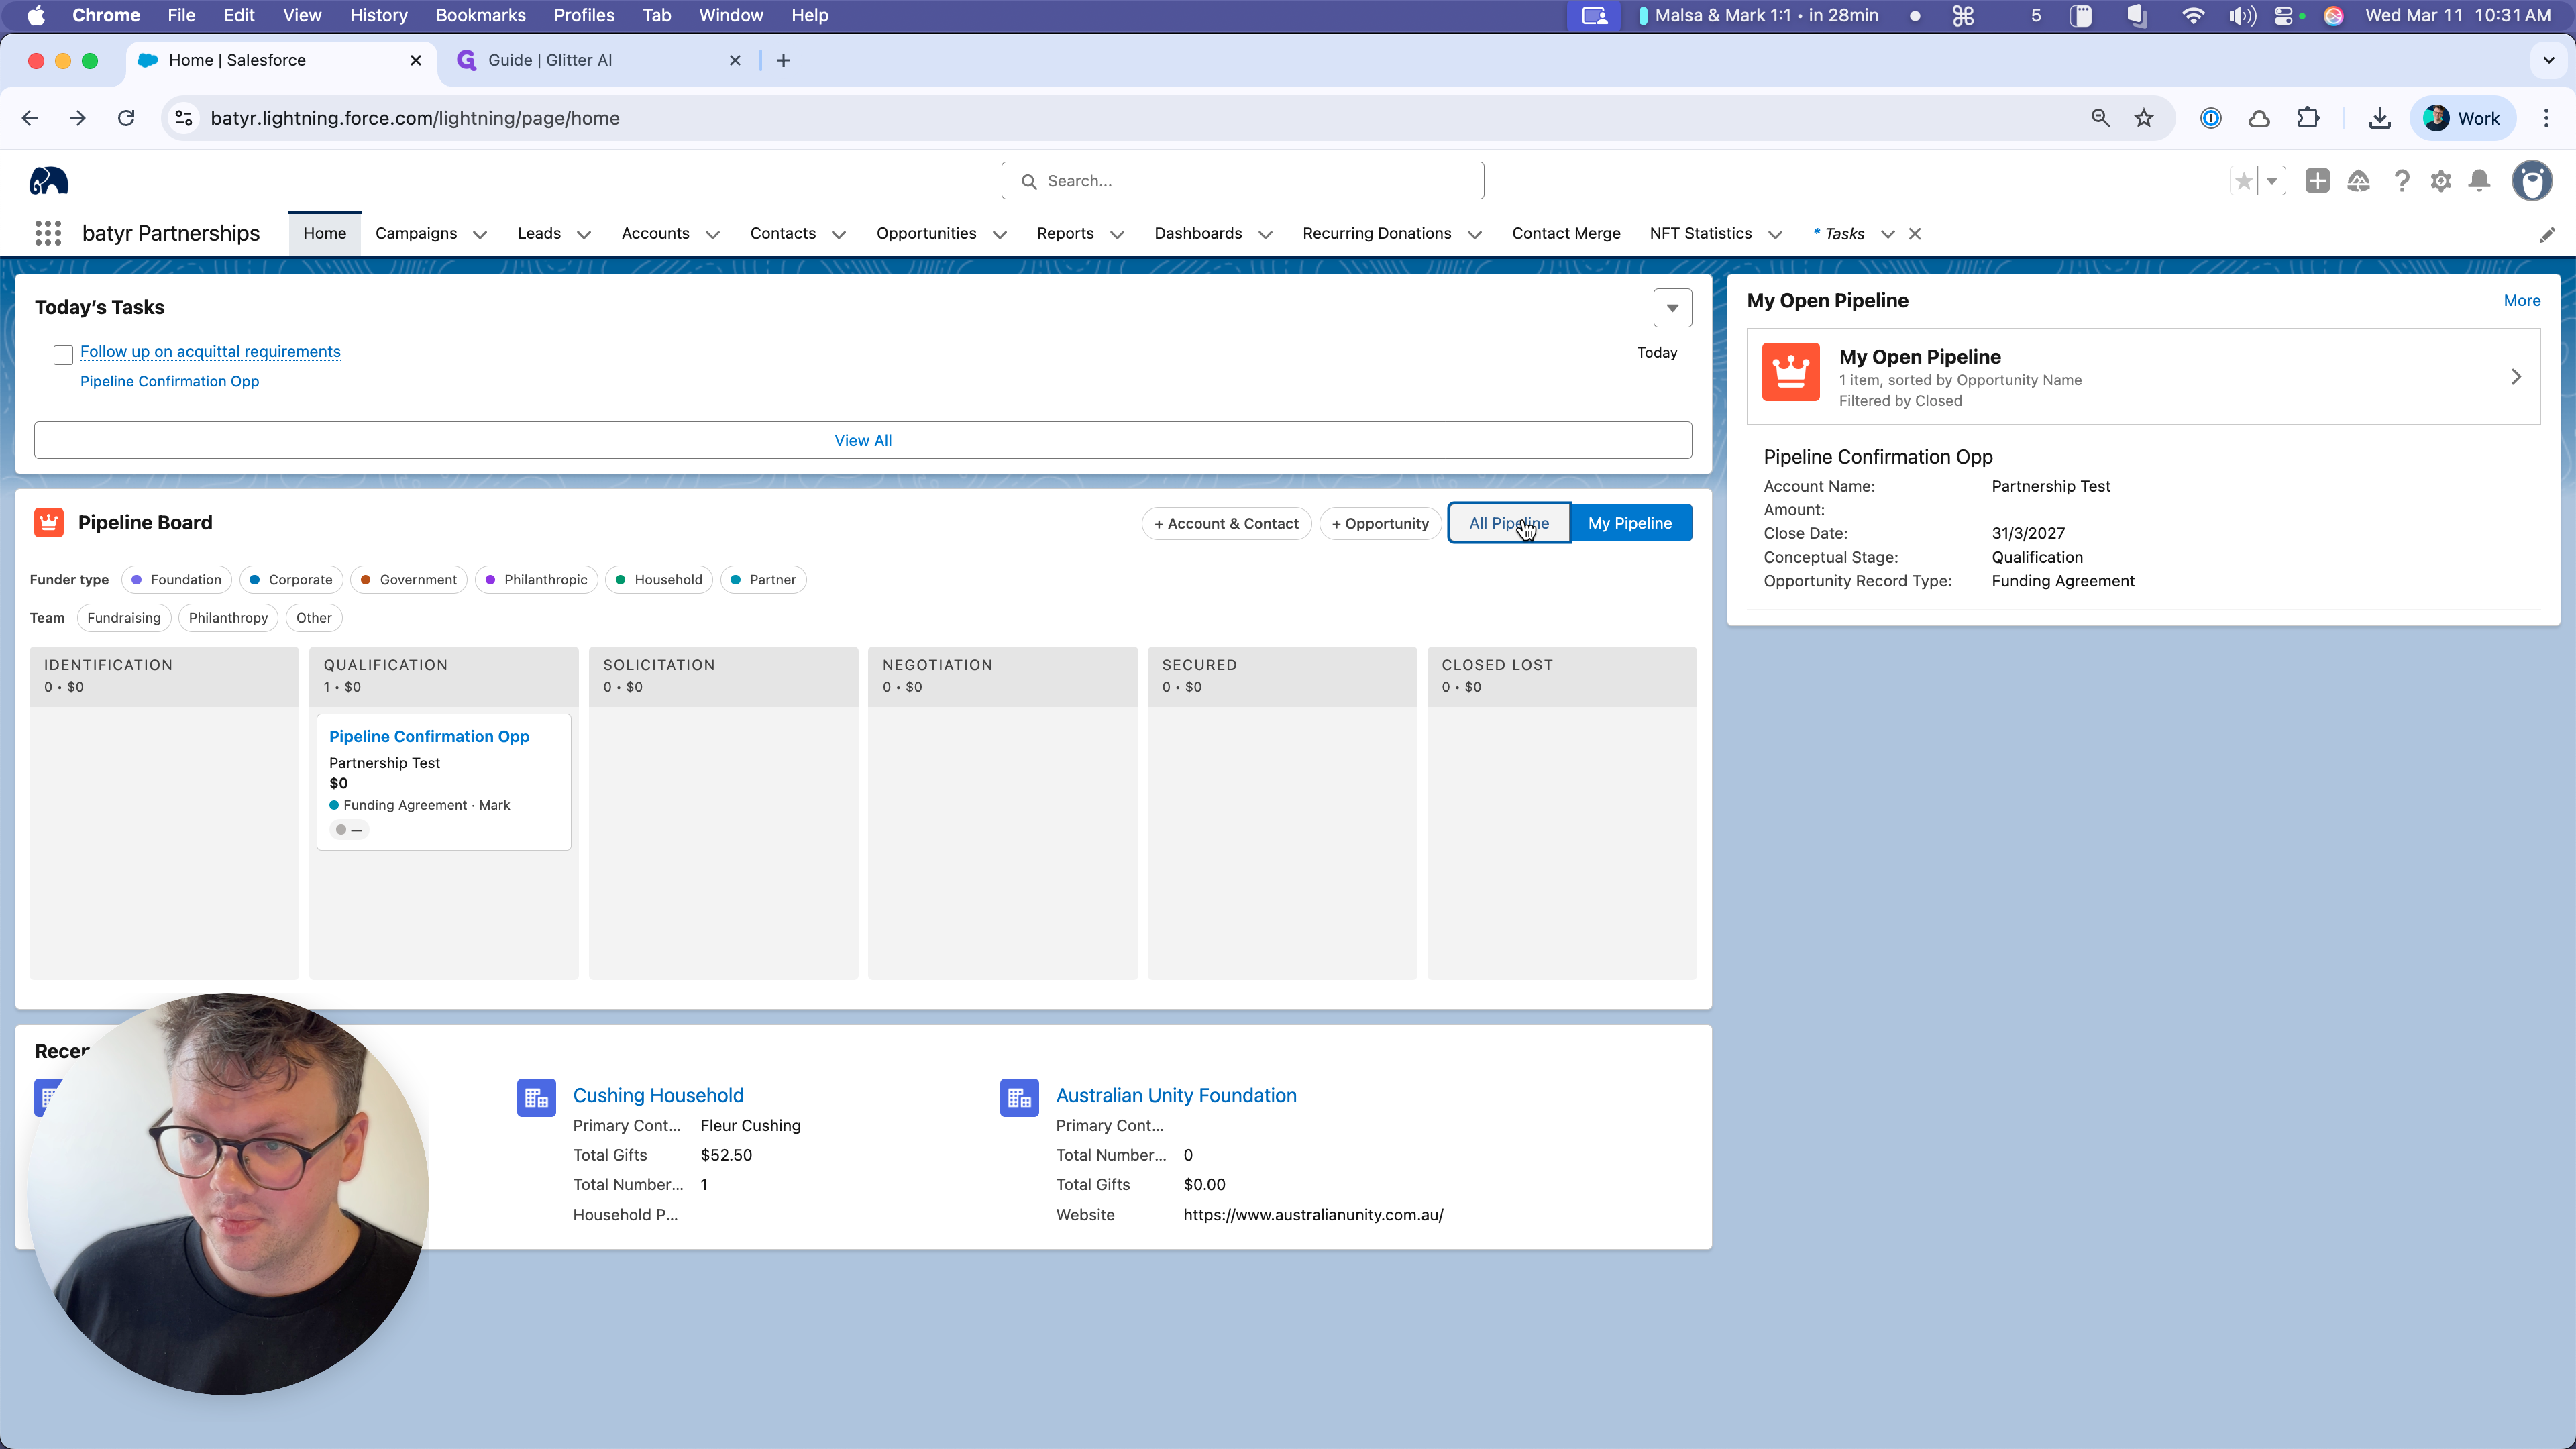Image resolution: width=2576 pixels, height=1449 pixels.
Task: Expand the Leads tab dropdown
Action: tap(584, 235)
